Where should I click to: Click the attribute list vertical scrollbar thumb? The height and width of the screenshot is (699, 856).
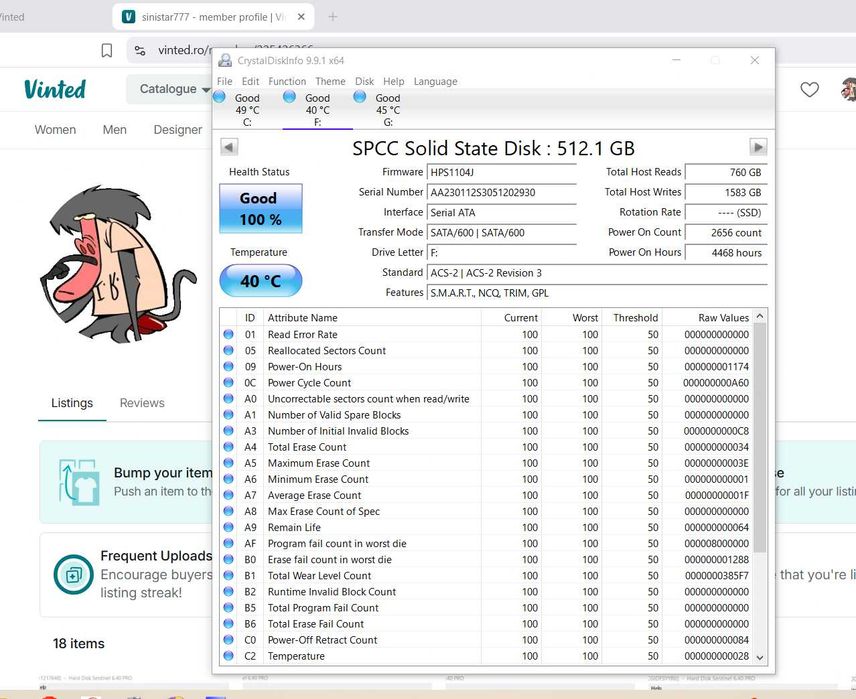click(759, 437)
